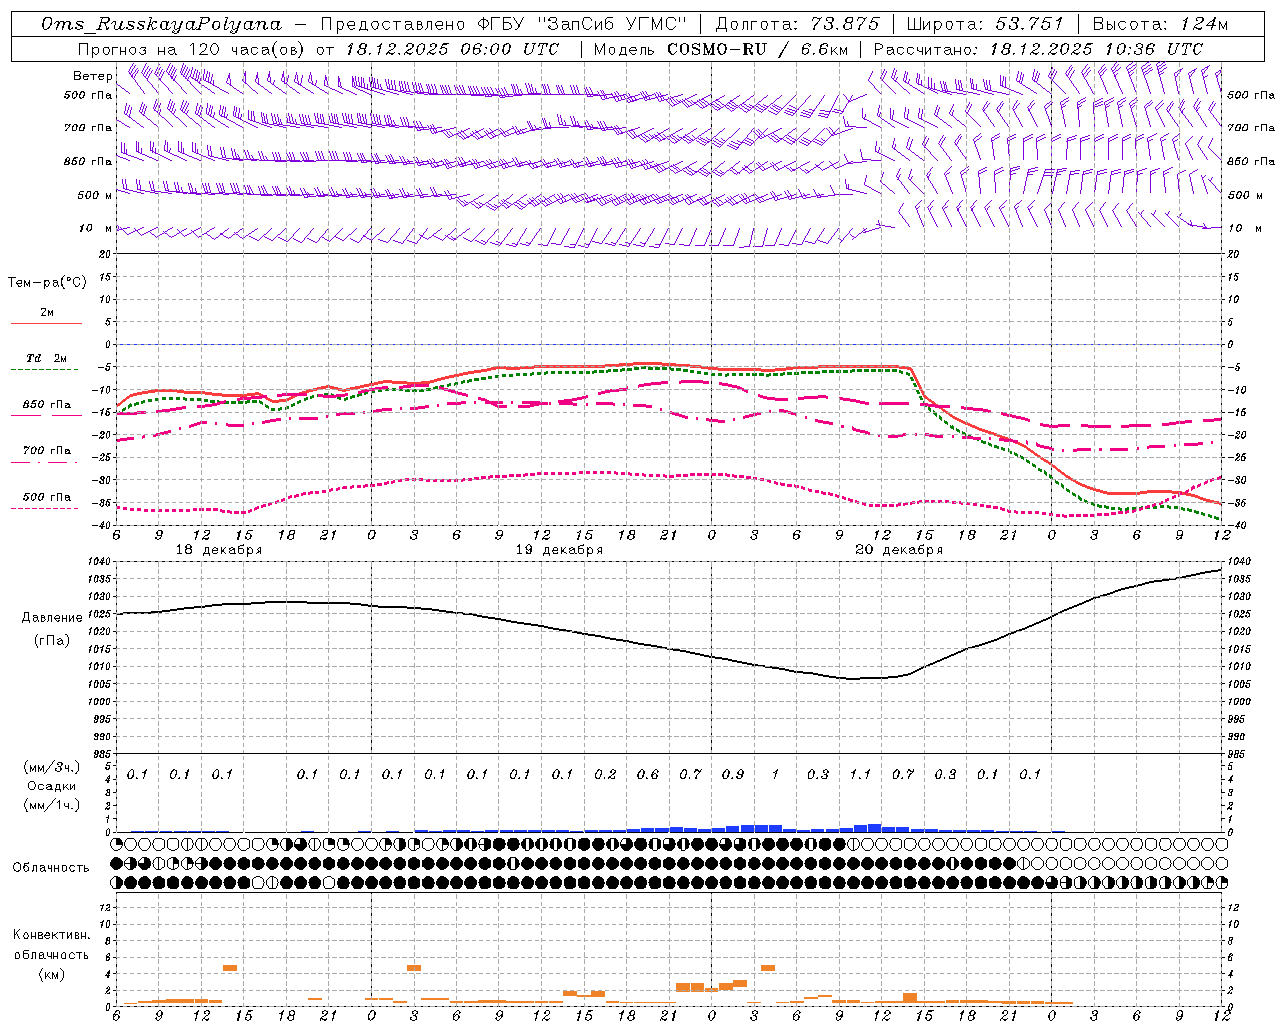Viewport: 1280px width, 1024px height.
Task: Click the 'Давление' pressure panel label
Action: click(x=52, y=618)
